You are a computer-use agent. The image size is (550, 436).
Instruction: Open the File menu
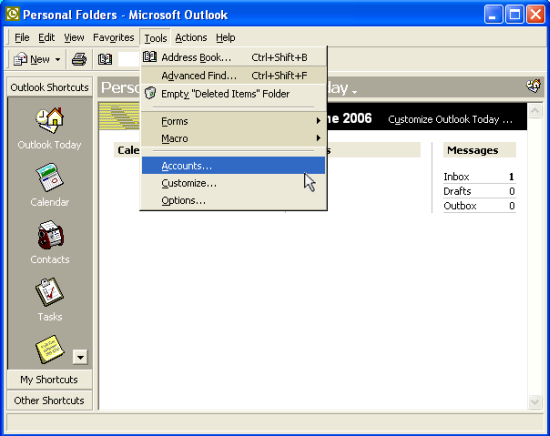(22, 38)
